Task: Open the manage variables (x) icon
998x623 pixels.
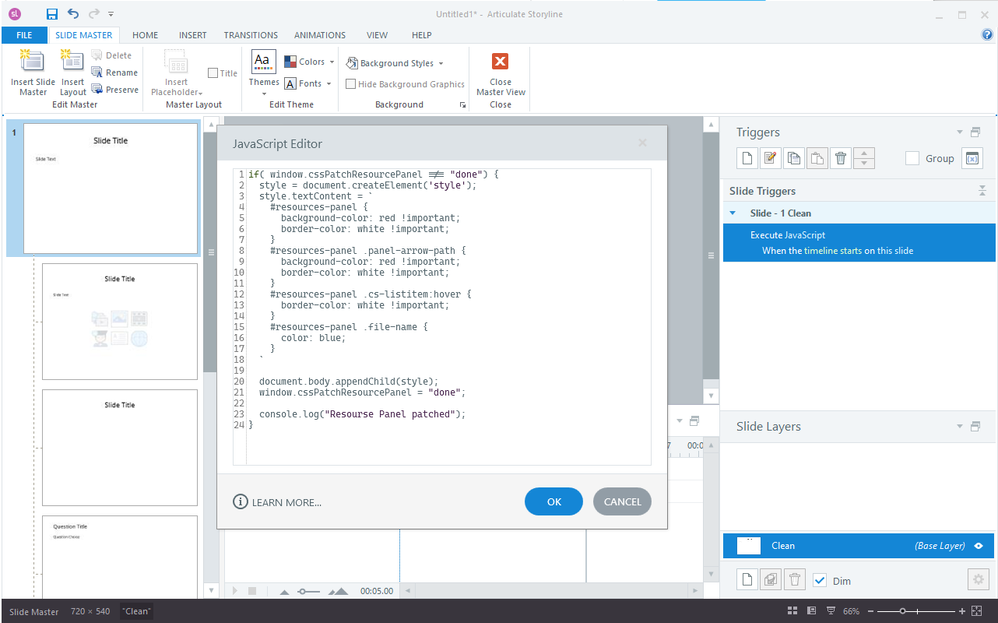Action: 972,158
